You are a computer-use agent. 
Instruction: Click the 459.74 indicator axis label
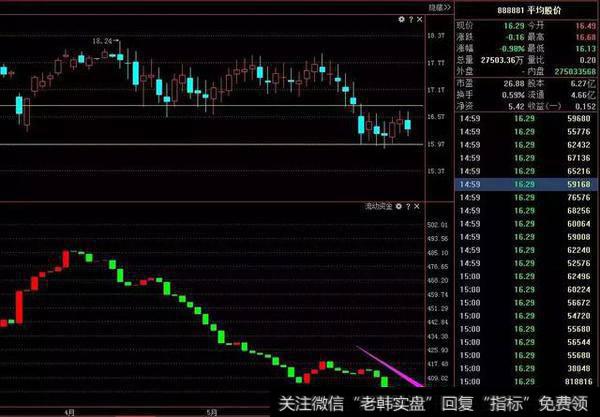click(437, 295)
